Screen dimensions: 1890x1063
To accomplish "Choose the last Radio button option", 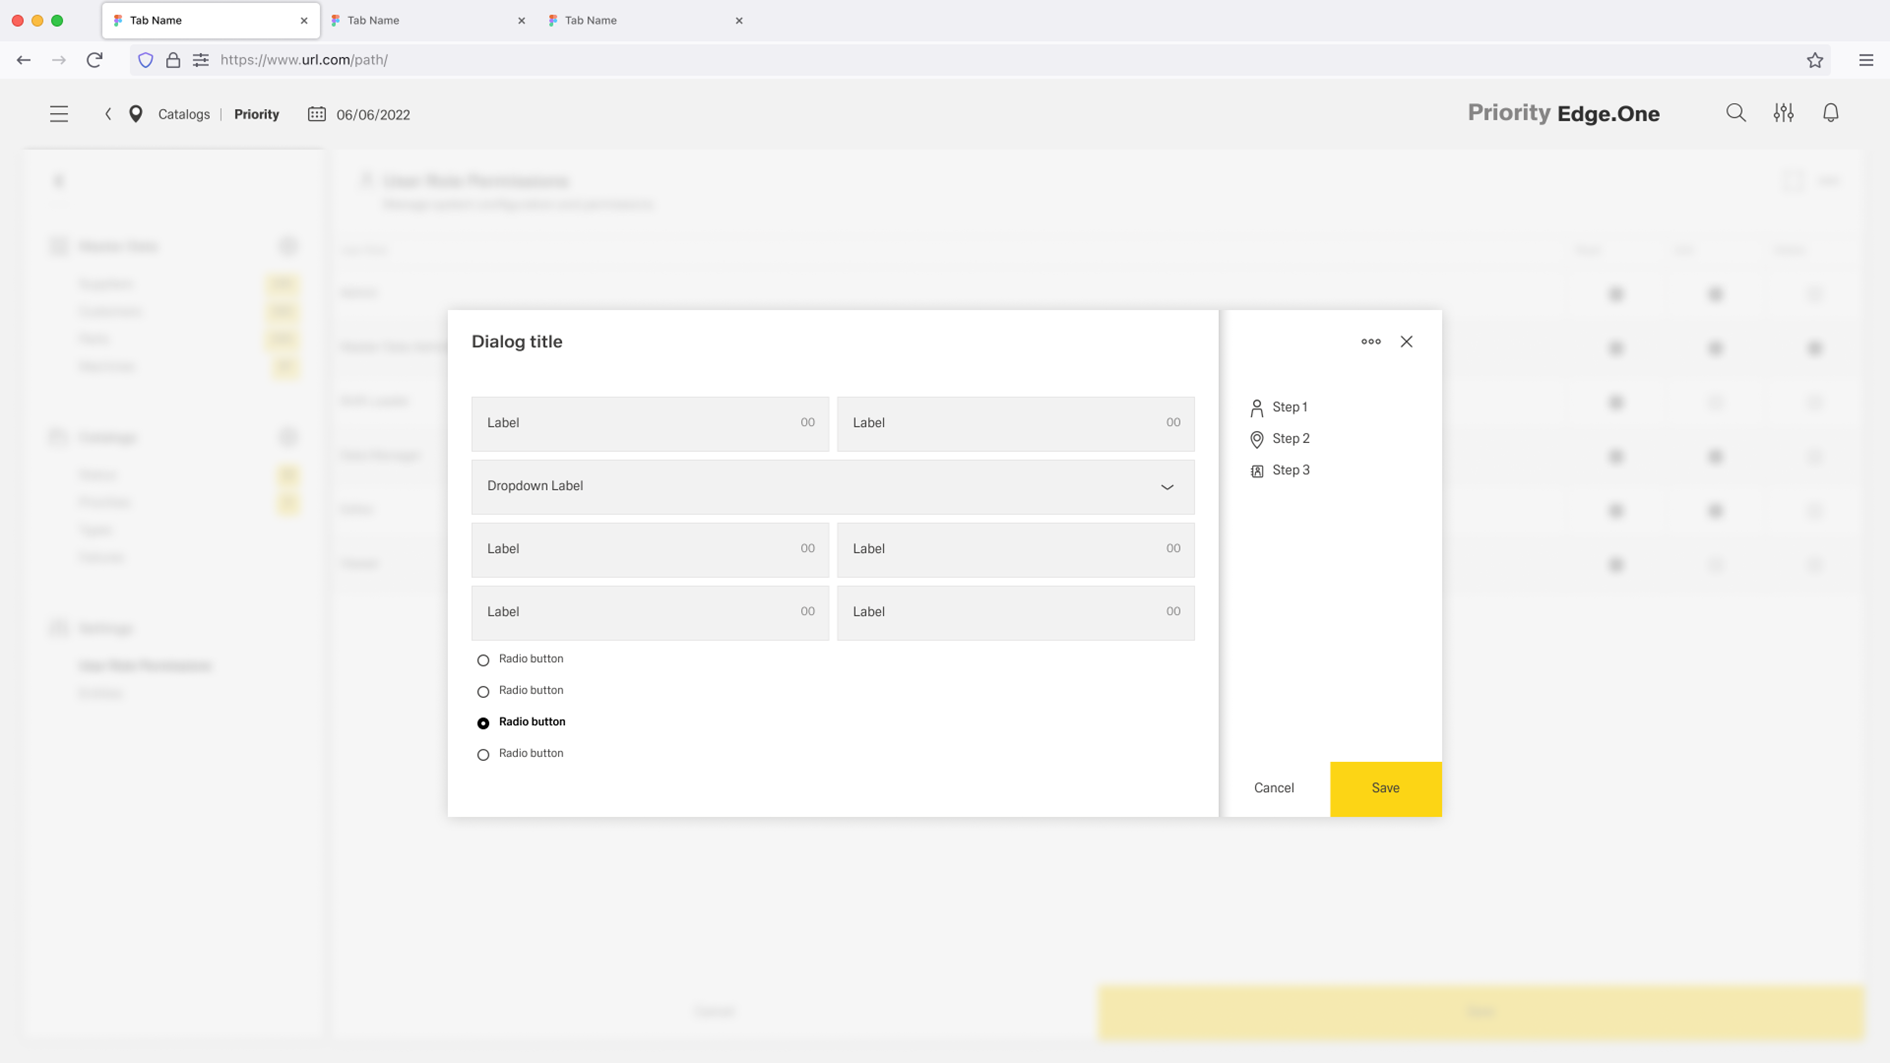I will pos(483,754).
